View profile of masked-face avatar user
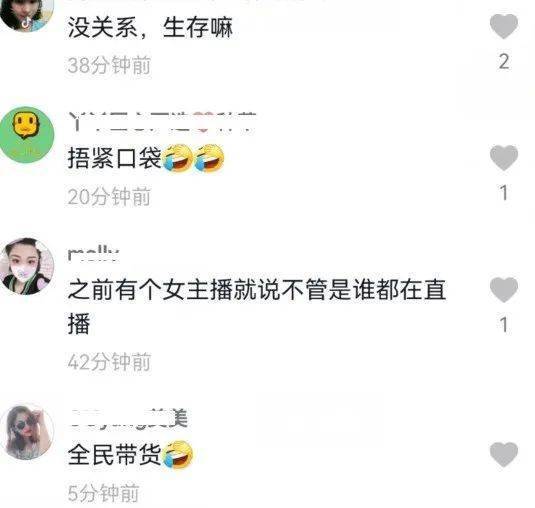This screenshot has width=535, height=508. (x=27, y=266)
